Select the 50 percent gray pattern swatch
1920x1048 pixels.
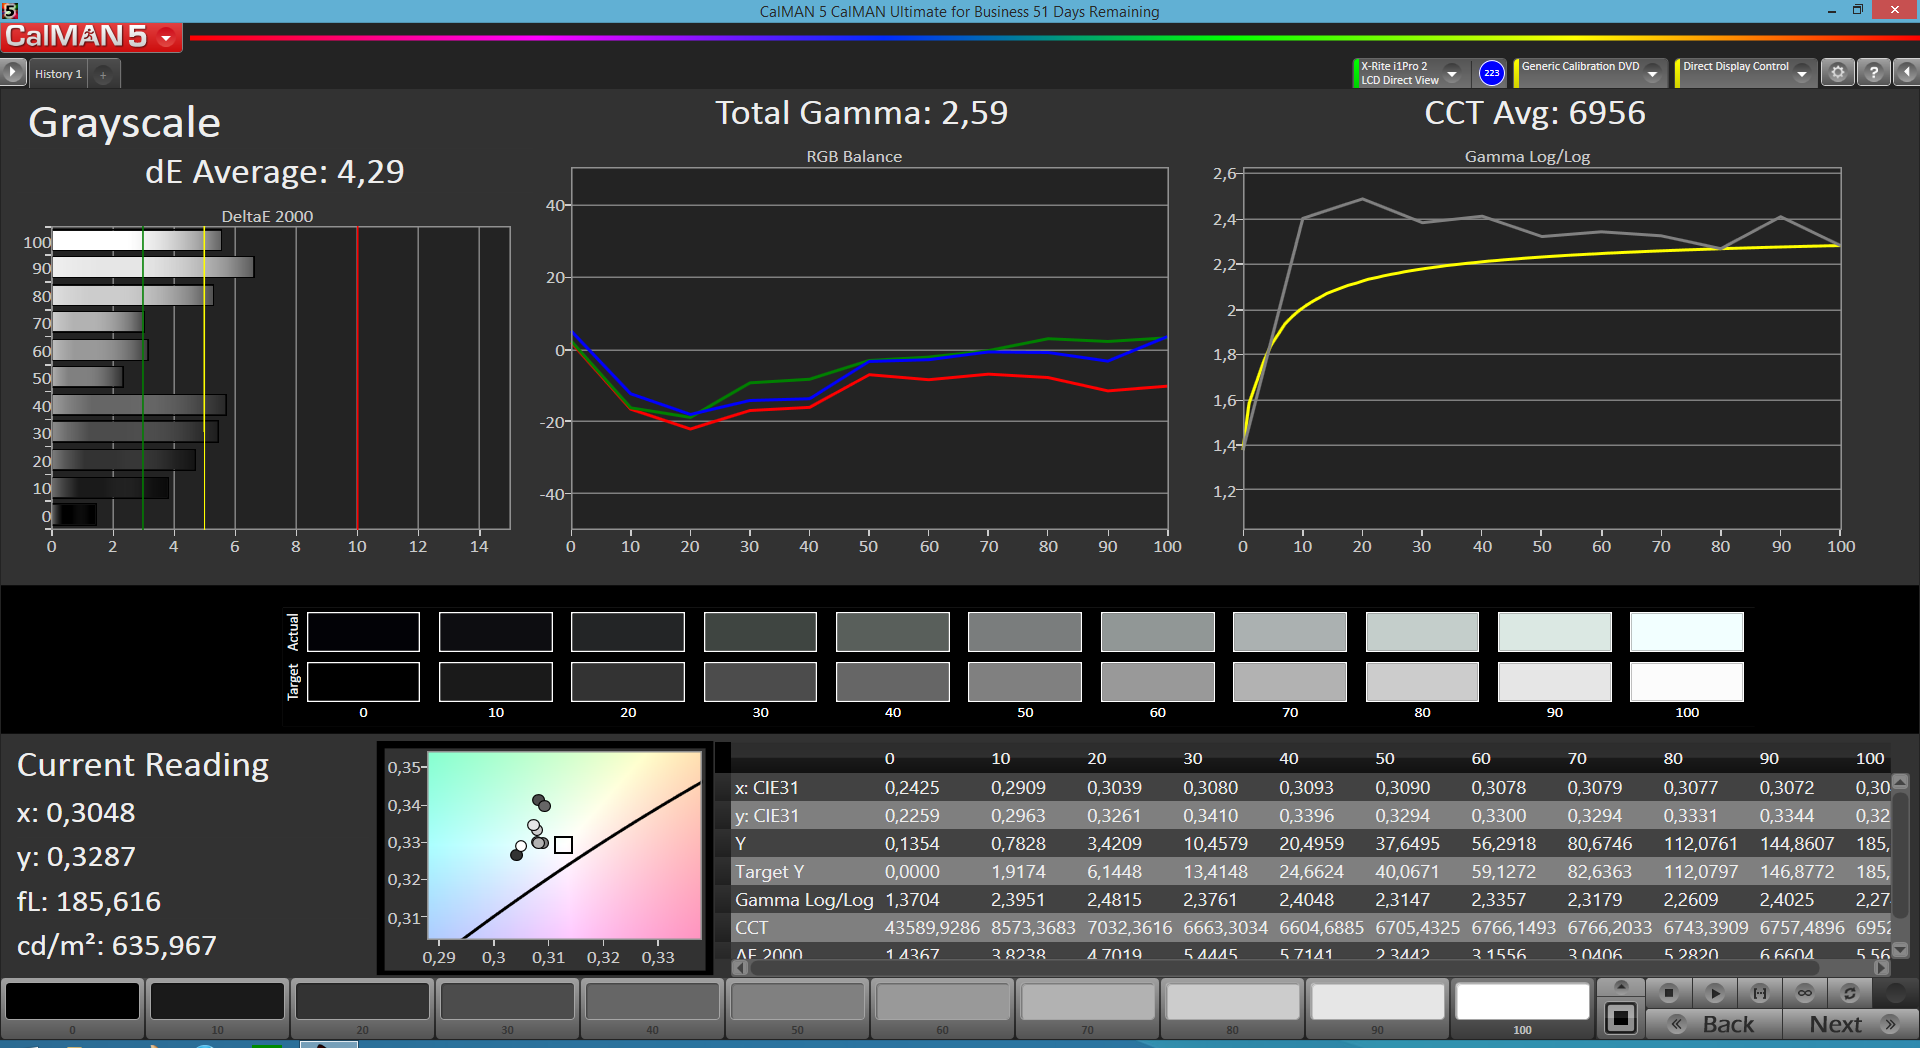click(x=797, y=1001)
